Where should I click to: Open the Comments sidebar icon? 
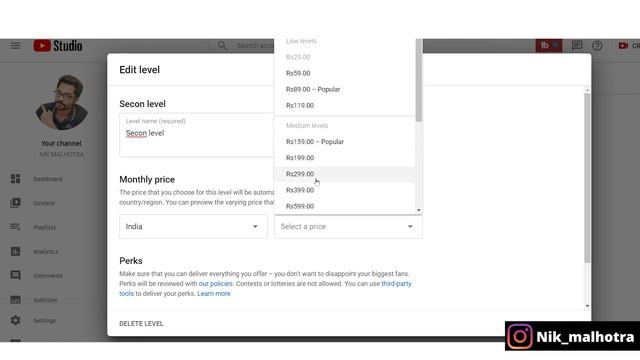pos(16,276)
